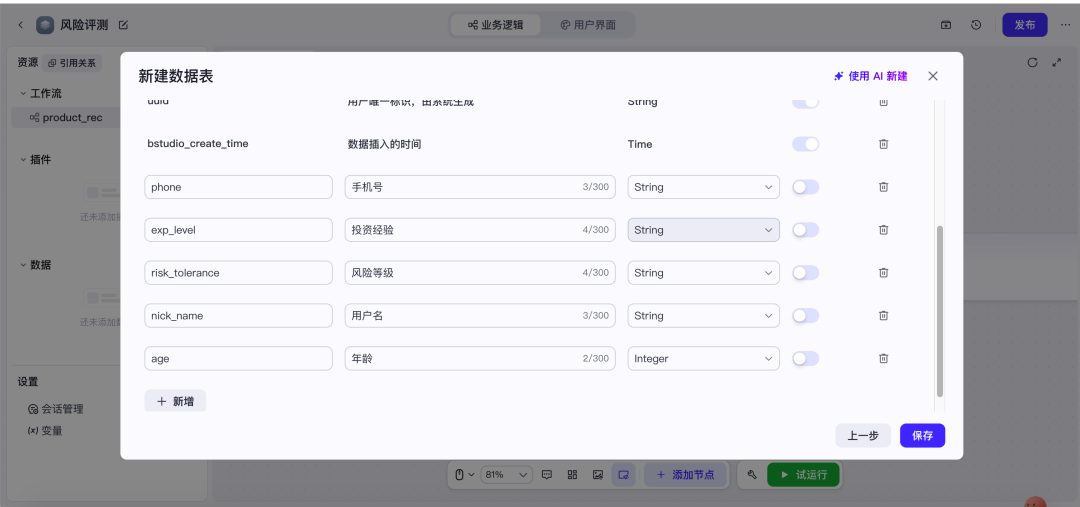This screenshot has width=1080, height=507.
Task: Click the comment icon in bottom toolbar
Action: click(547, 475)
